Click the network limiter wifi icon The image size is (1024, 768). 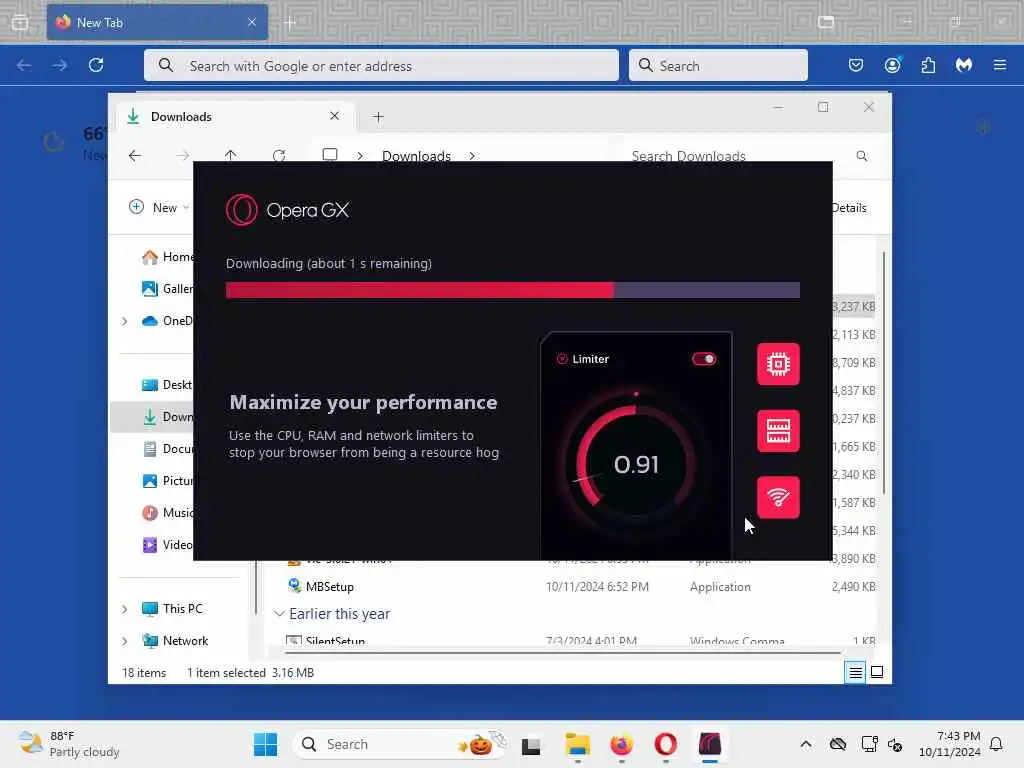(x=778, y=498)
